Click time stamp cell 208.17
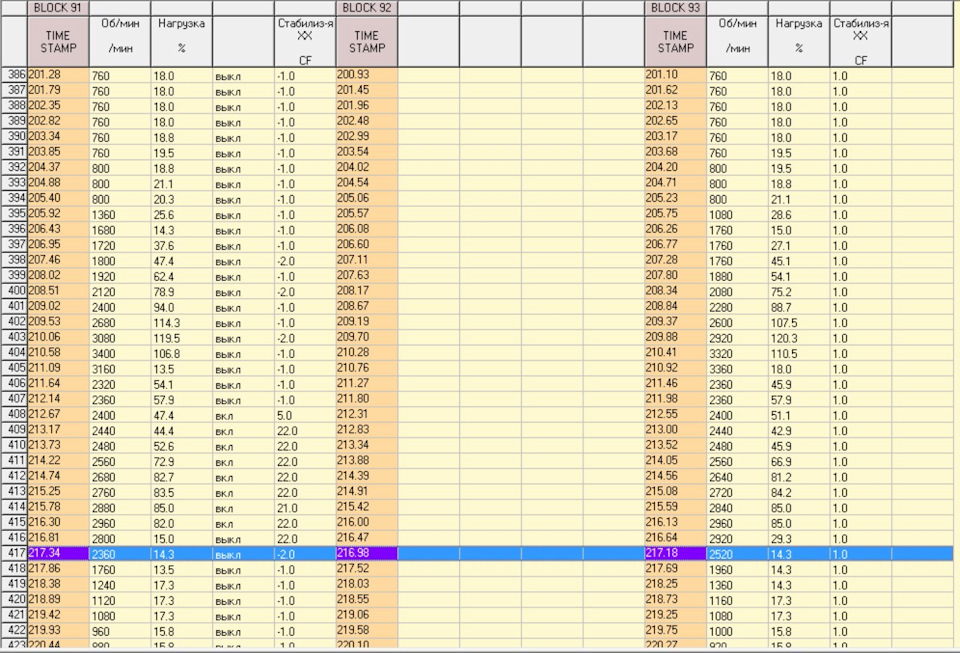This screenshot has width=960, height=653. coord(367,291)
